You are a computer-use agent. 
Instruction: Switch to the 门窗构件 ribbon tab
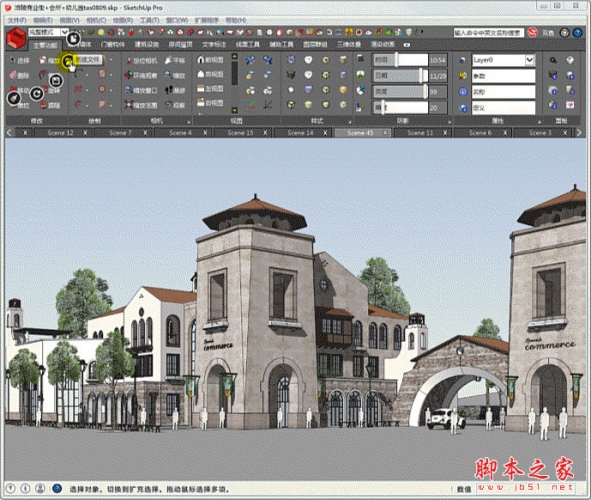[113, 45]
